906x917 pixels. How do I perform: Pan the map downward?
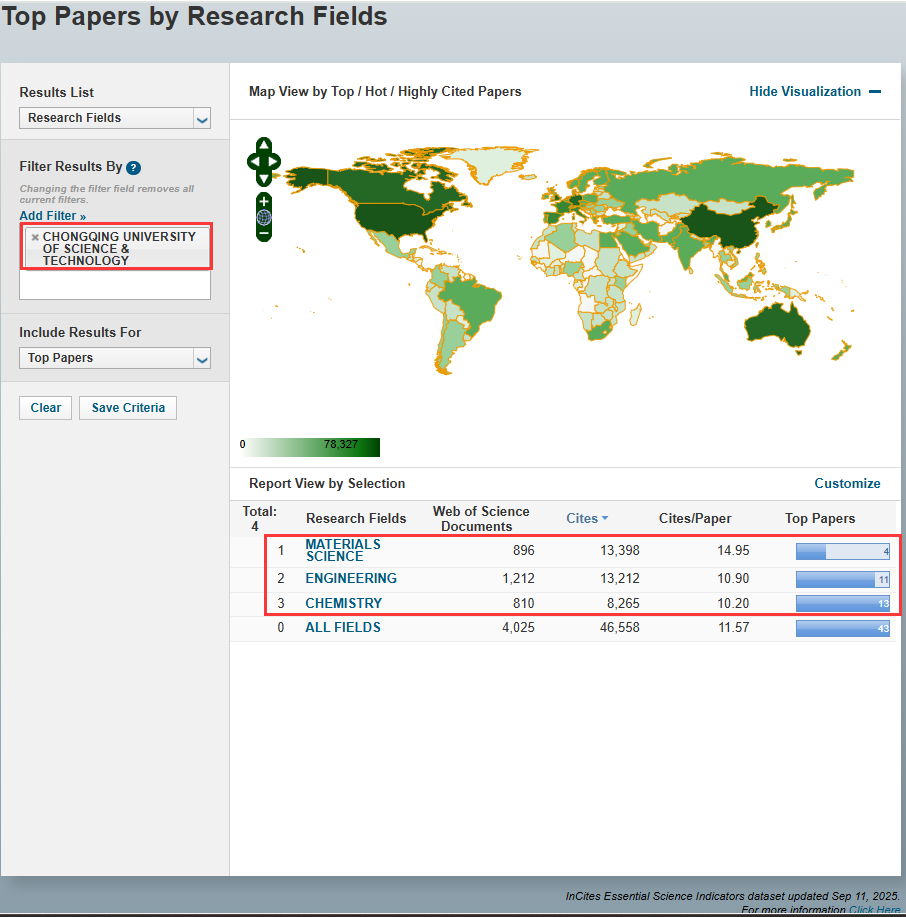tap(264, 178)
